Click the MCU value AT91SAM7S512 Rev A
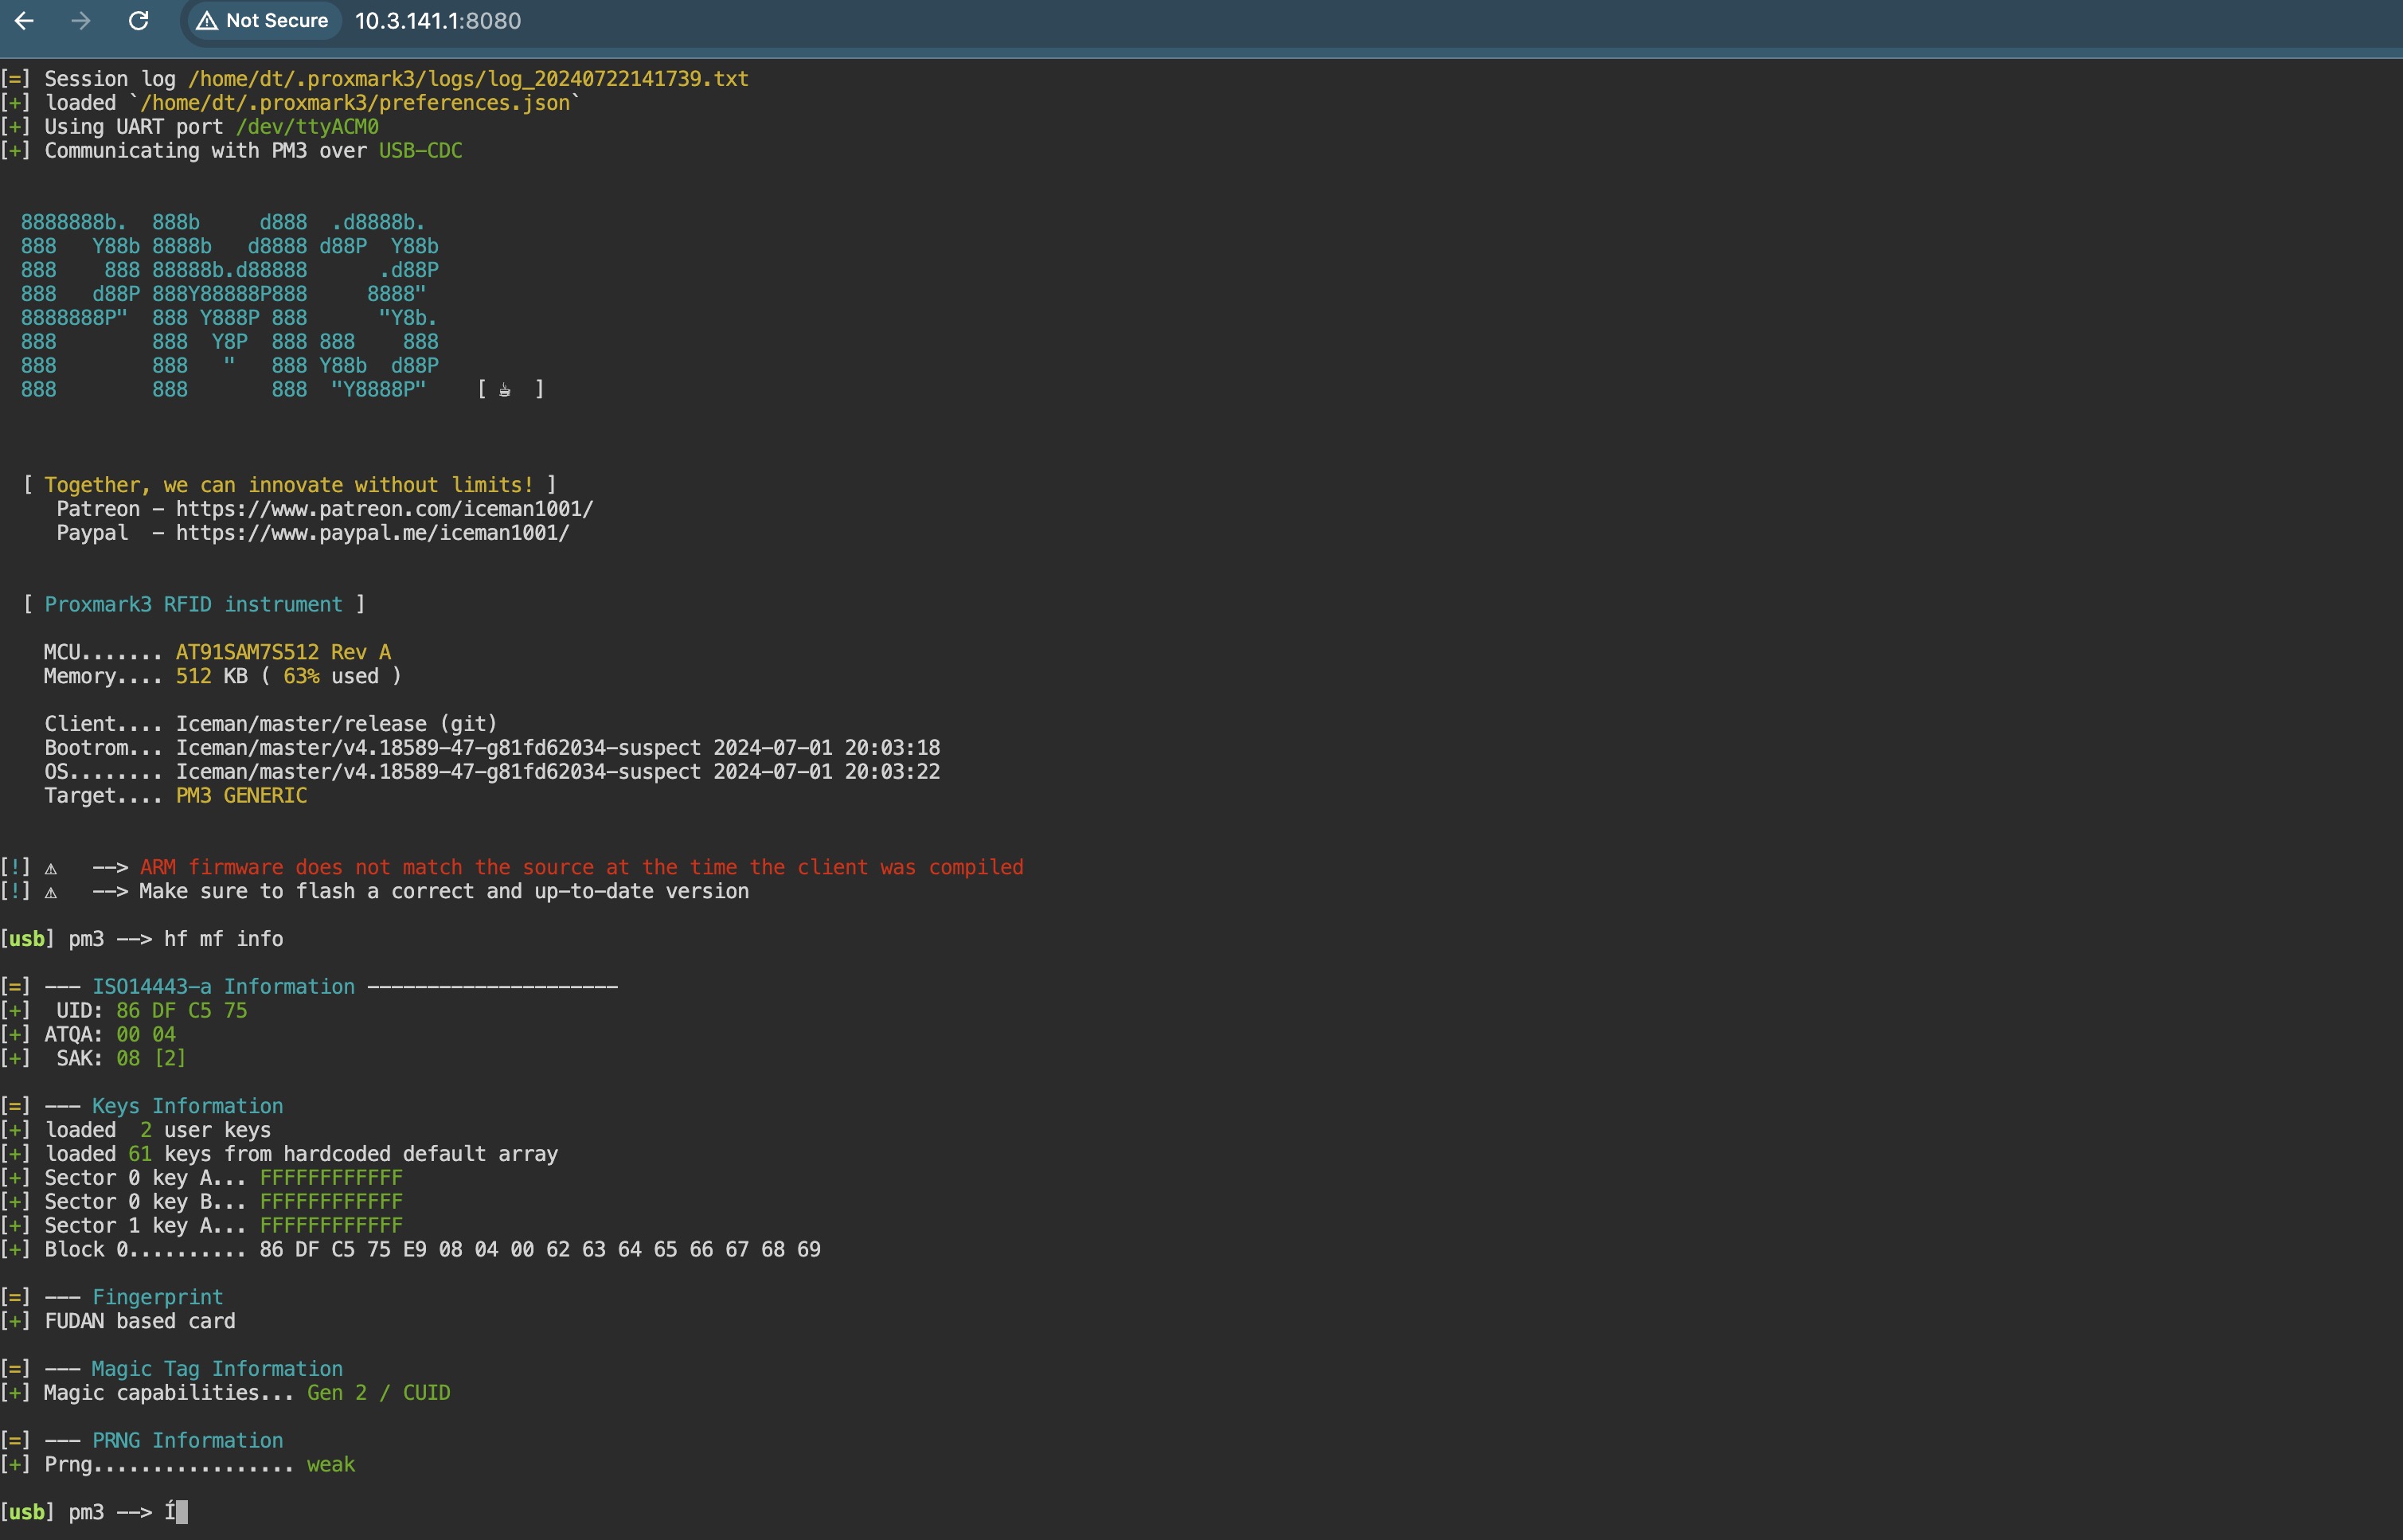Image resolution: width=2403 pixels, height=1540 pixels. [x=283, y=652]
